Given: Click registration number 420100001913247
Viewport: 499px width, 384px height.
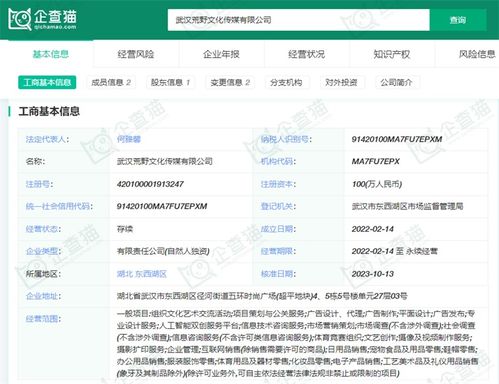Looking at the screenshot, I should [150, 184].
